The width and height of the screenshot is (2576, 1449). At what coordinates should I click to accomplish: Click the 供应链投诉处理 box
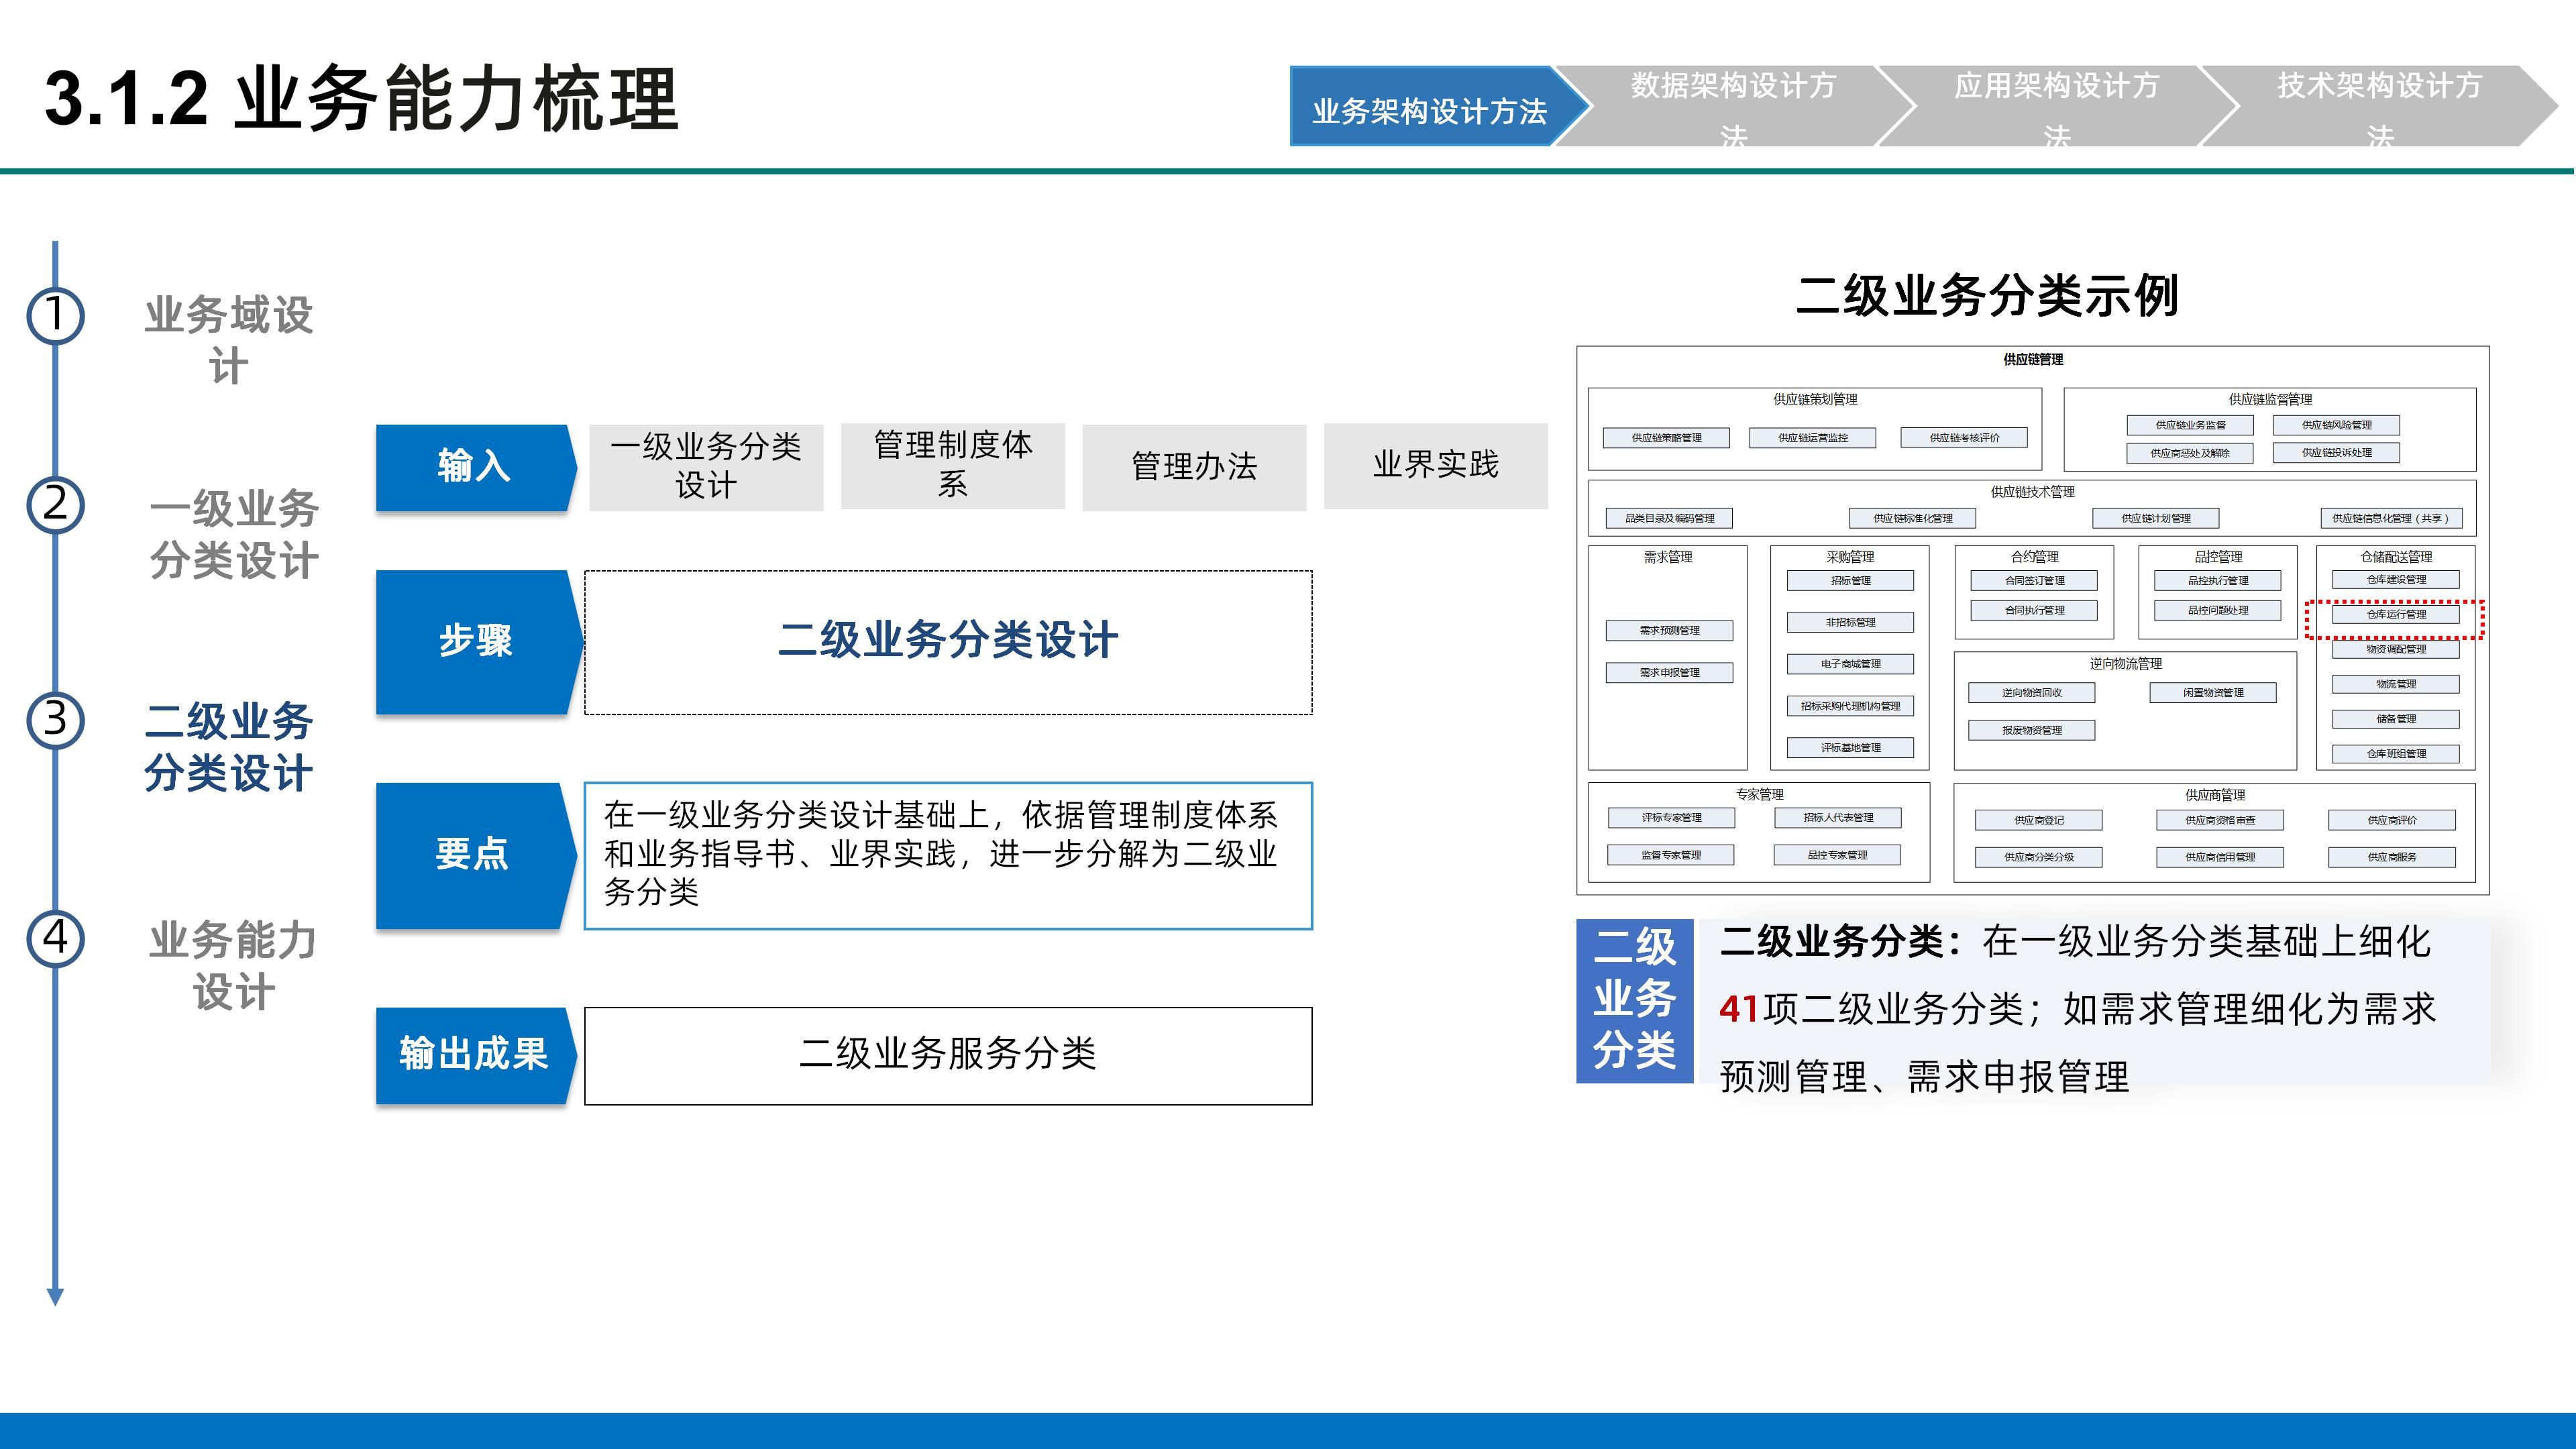click(x=2336, y=453)
